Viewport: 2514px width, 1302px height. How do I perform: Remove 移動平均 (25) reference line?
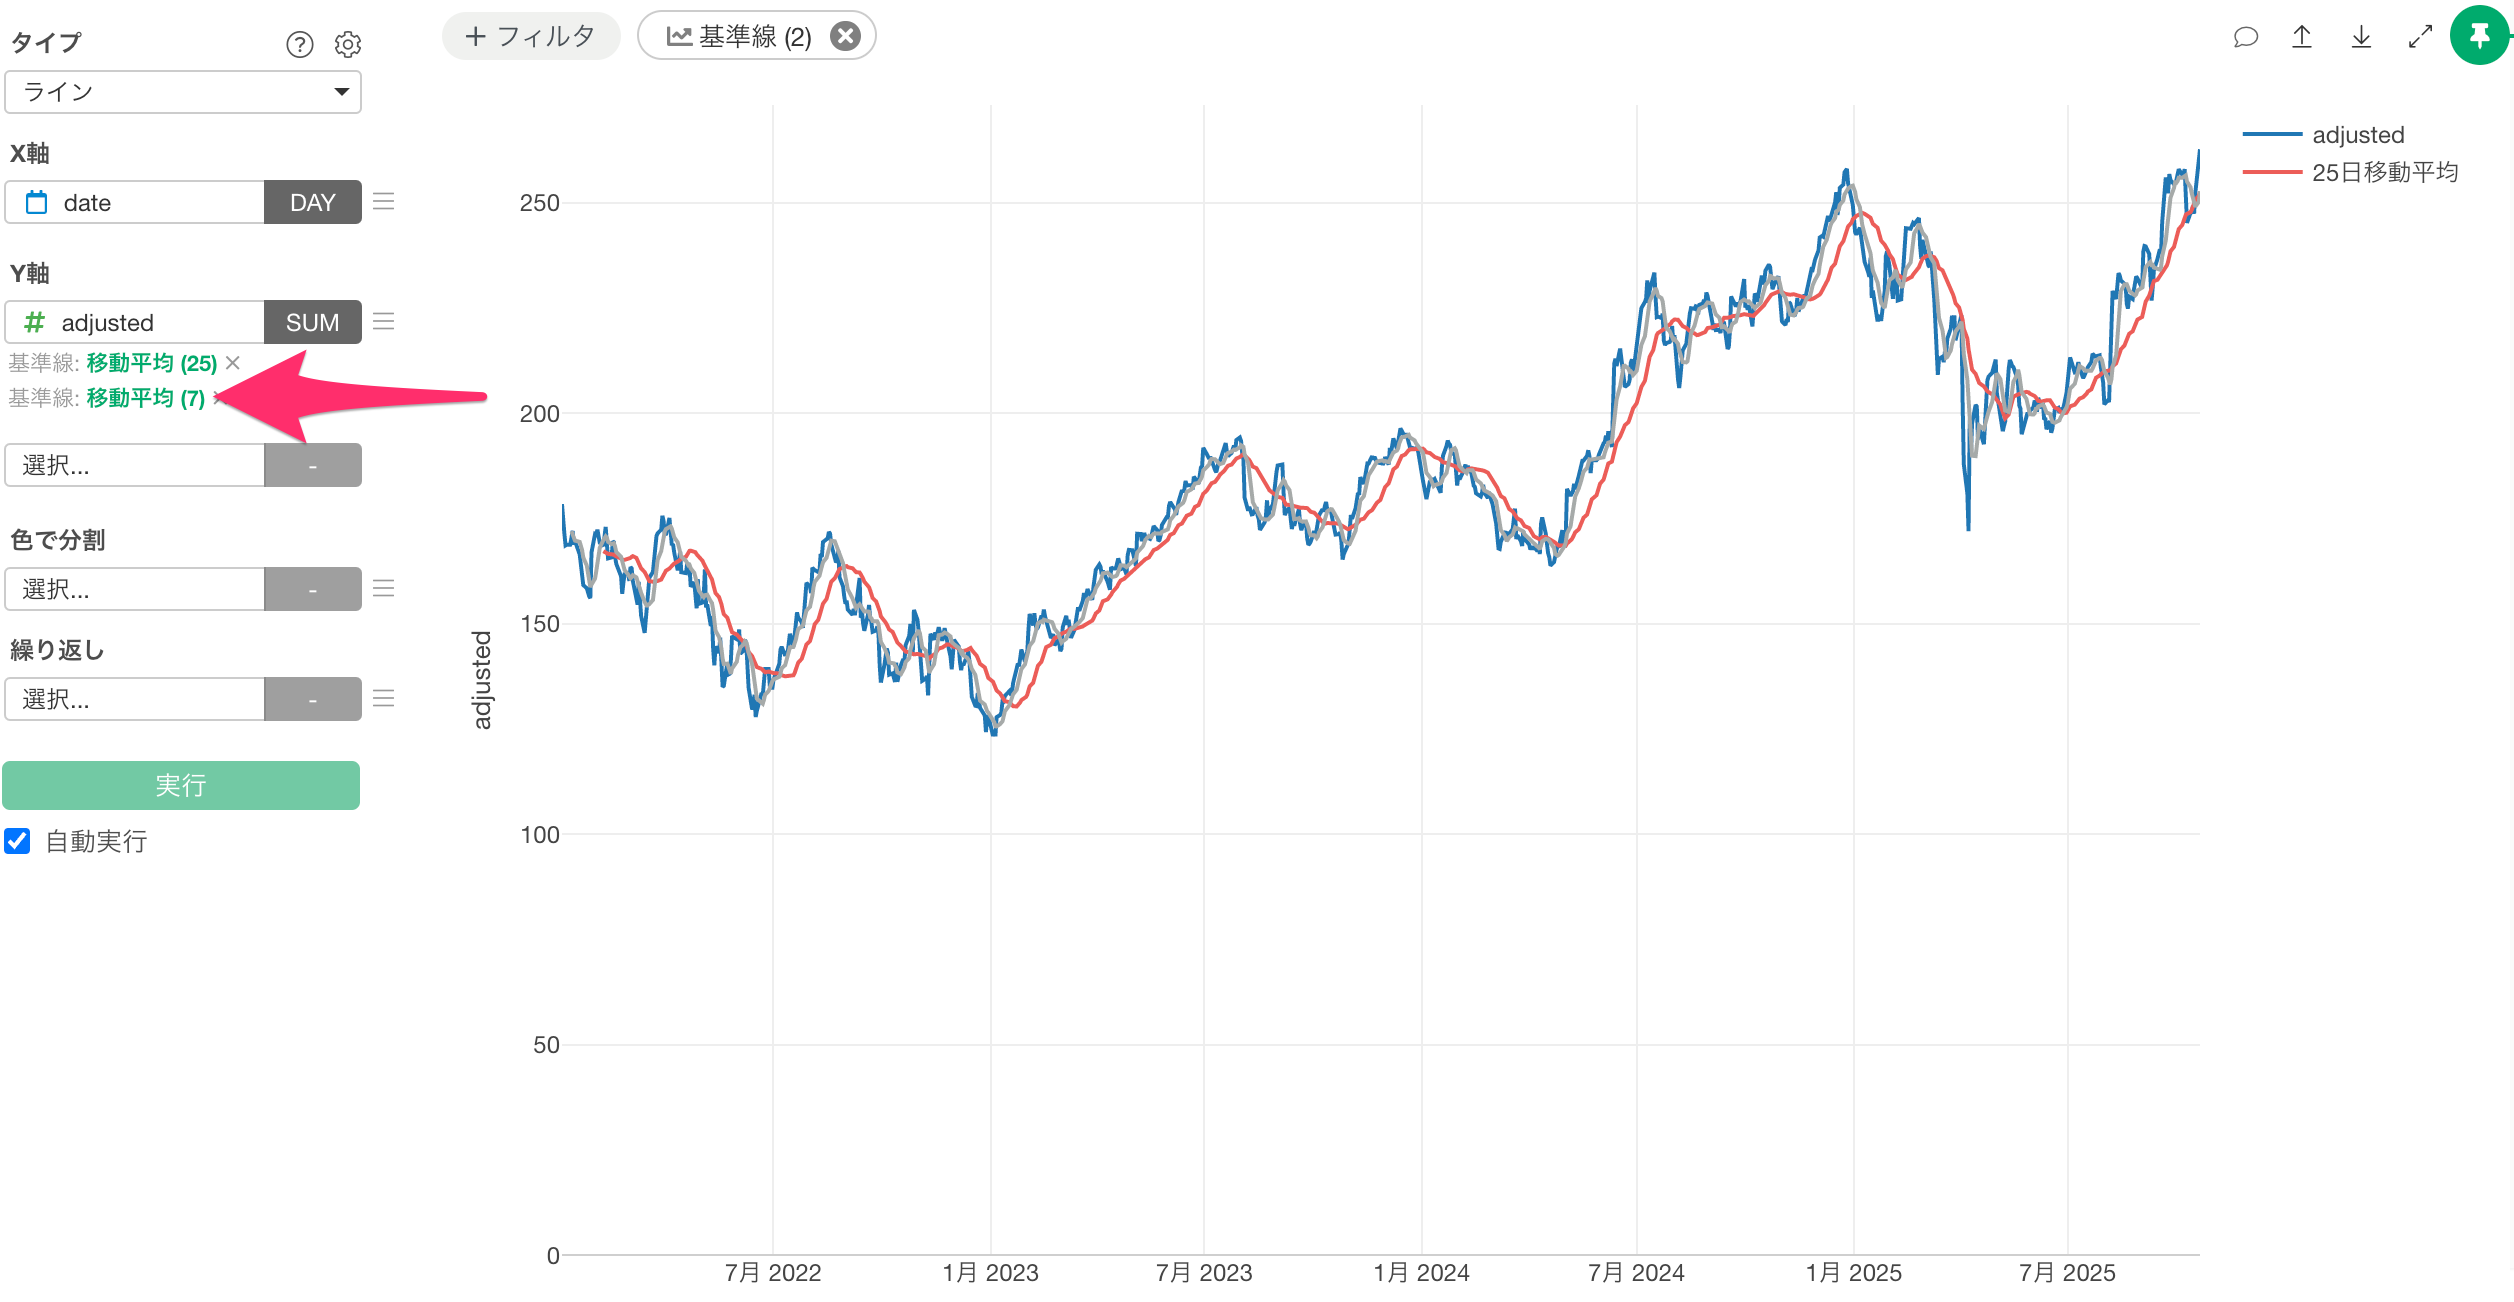tap(233, 362)
